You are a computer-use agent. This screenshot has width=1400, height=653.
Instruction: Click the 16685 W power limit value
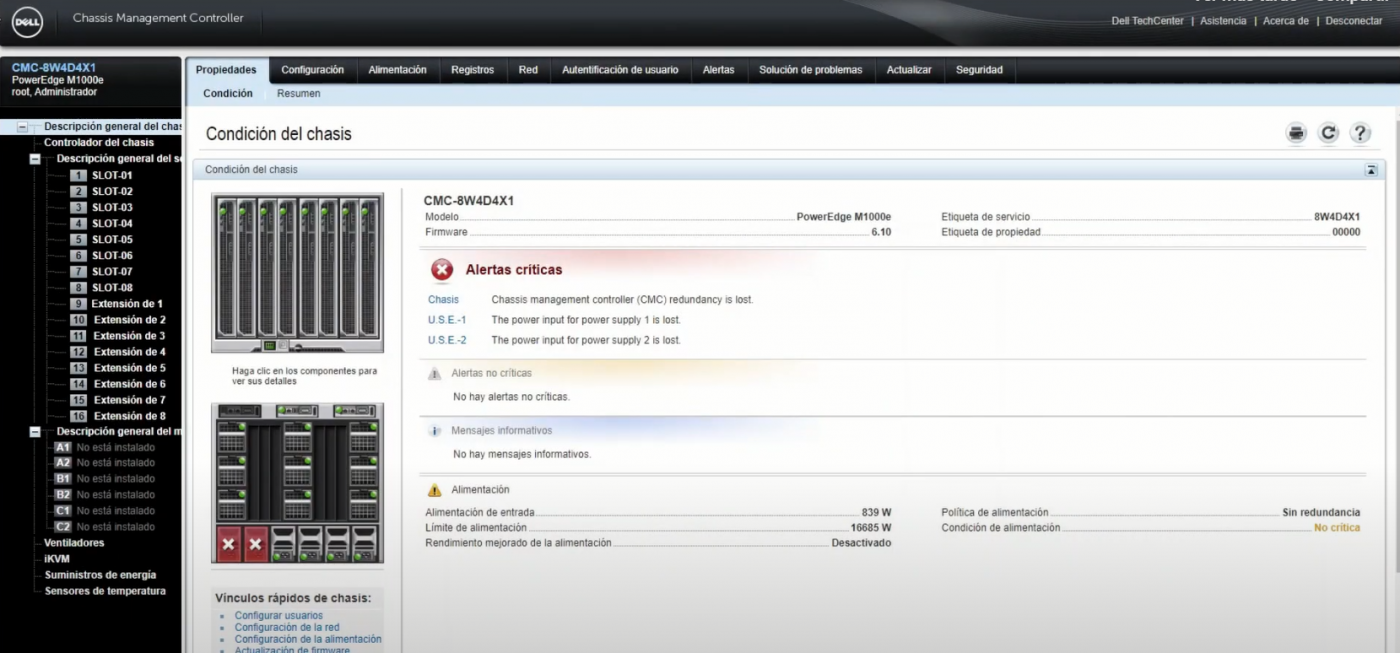coord(871,528)
